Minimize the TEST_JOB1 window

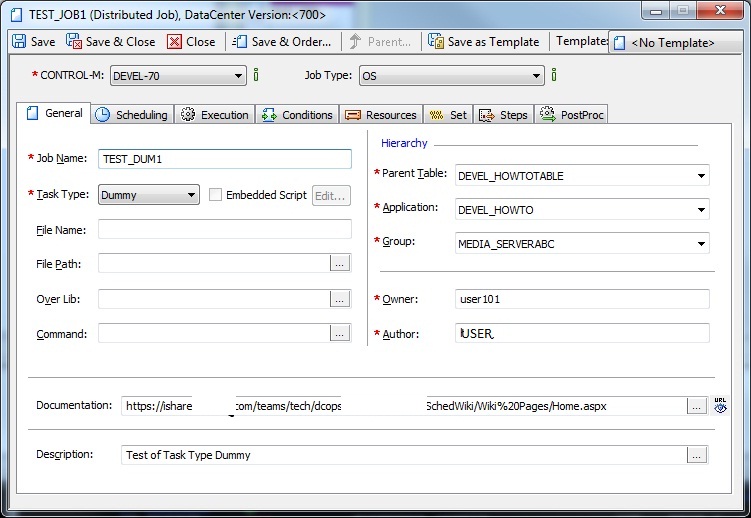coord(656,11)
